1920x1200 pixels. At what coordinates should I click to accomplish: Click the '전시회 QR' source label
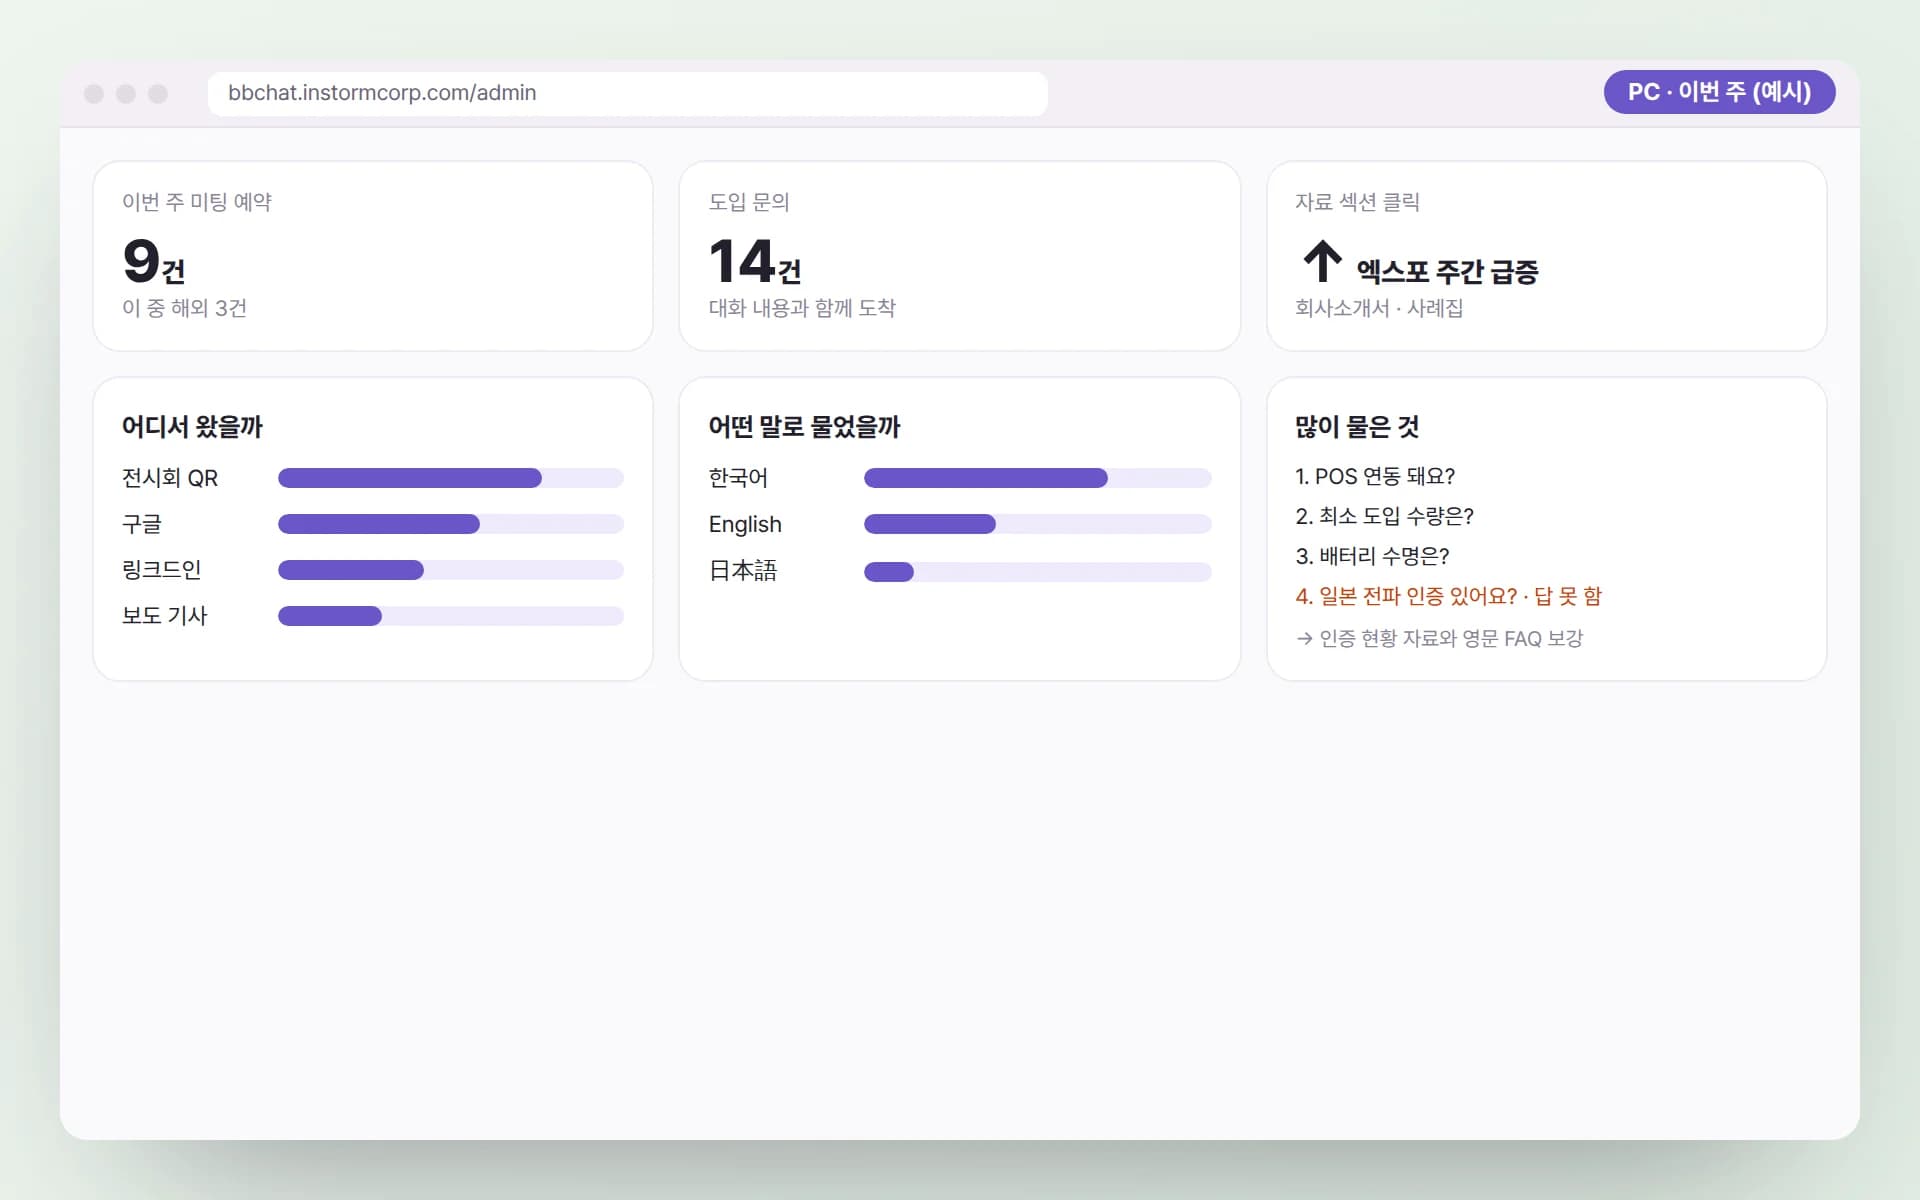pos(170,478)
